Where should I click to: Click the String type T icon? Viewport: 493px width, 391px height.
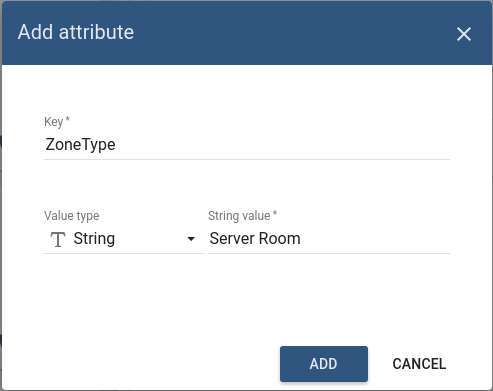coord(58,239)
